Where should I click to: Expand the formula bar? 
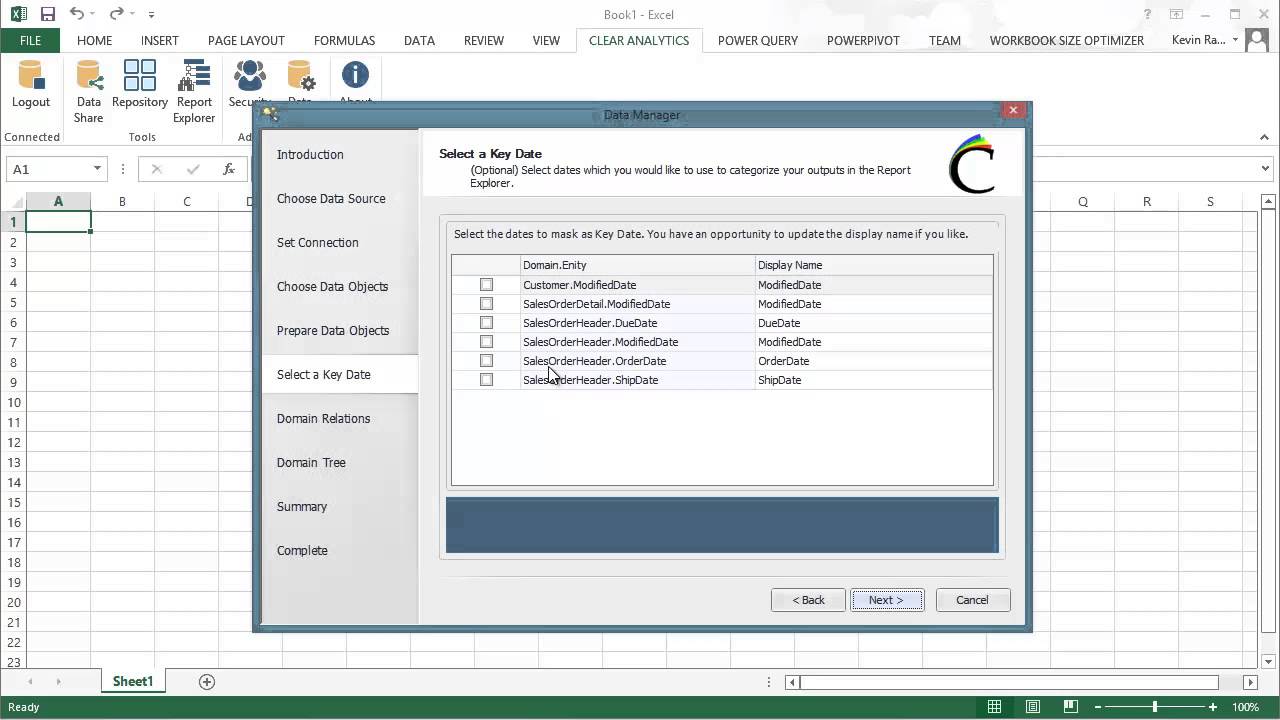click(1265, 169)
